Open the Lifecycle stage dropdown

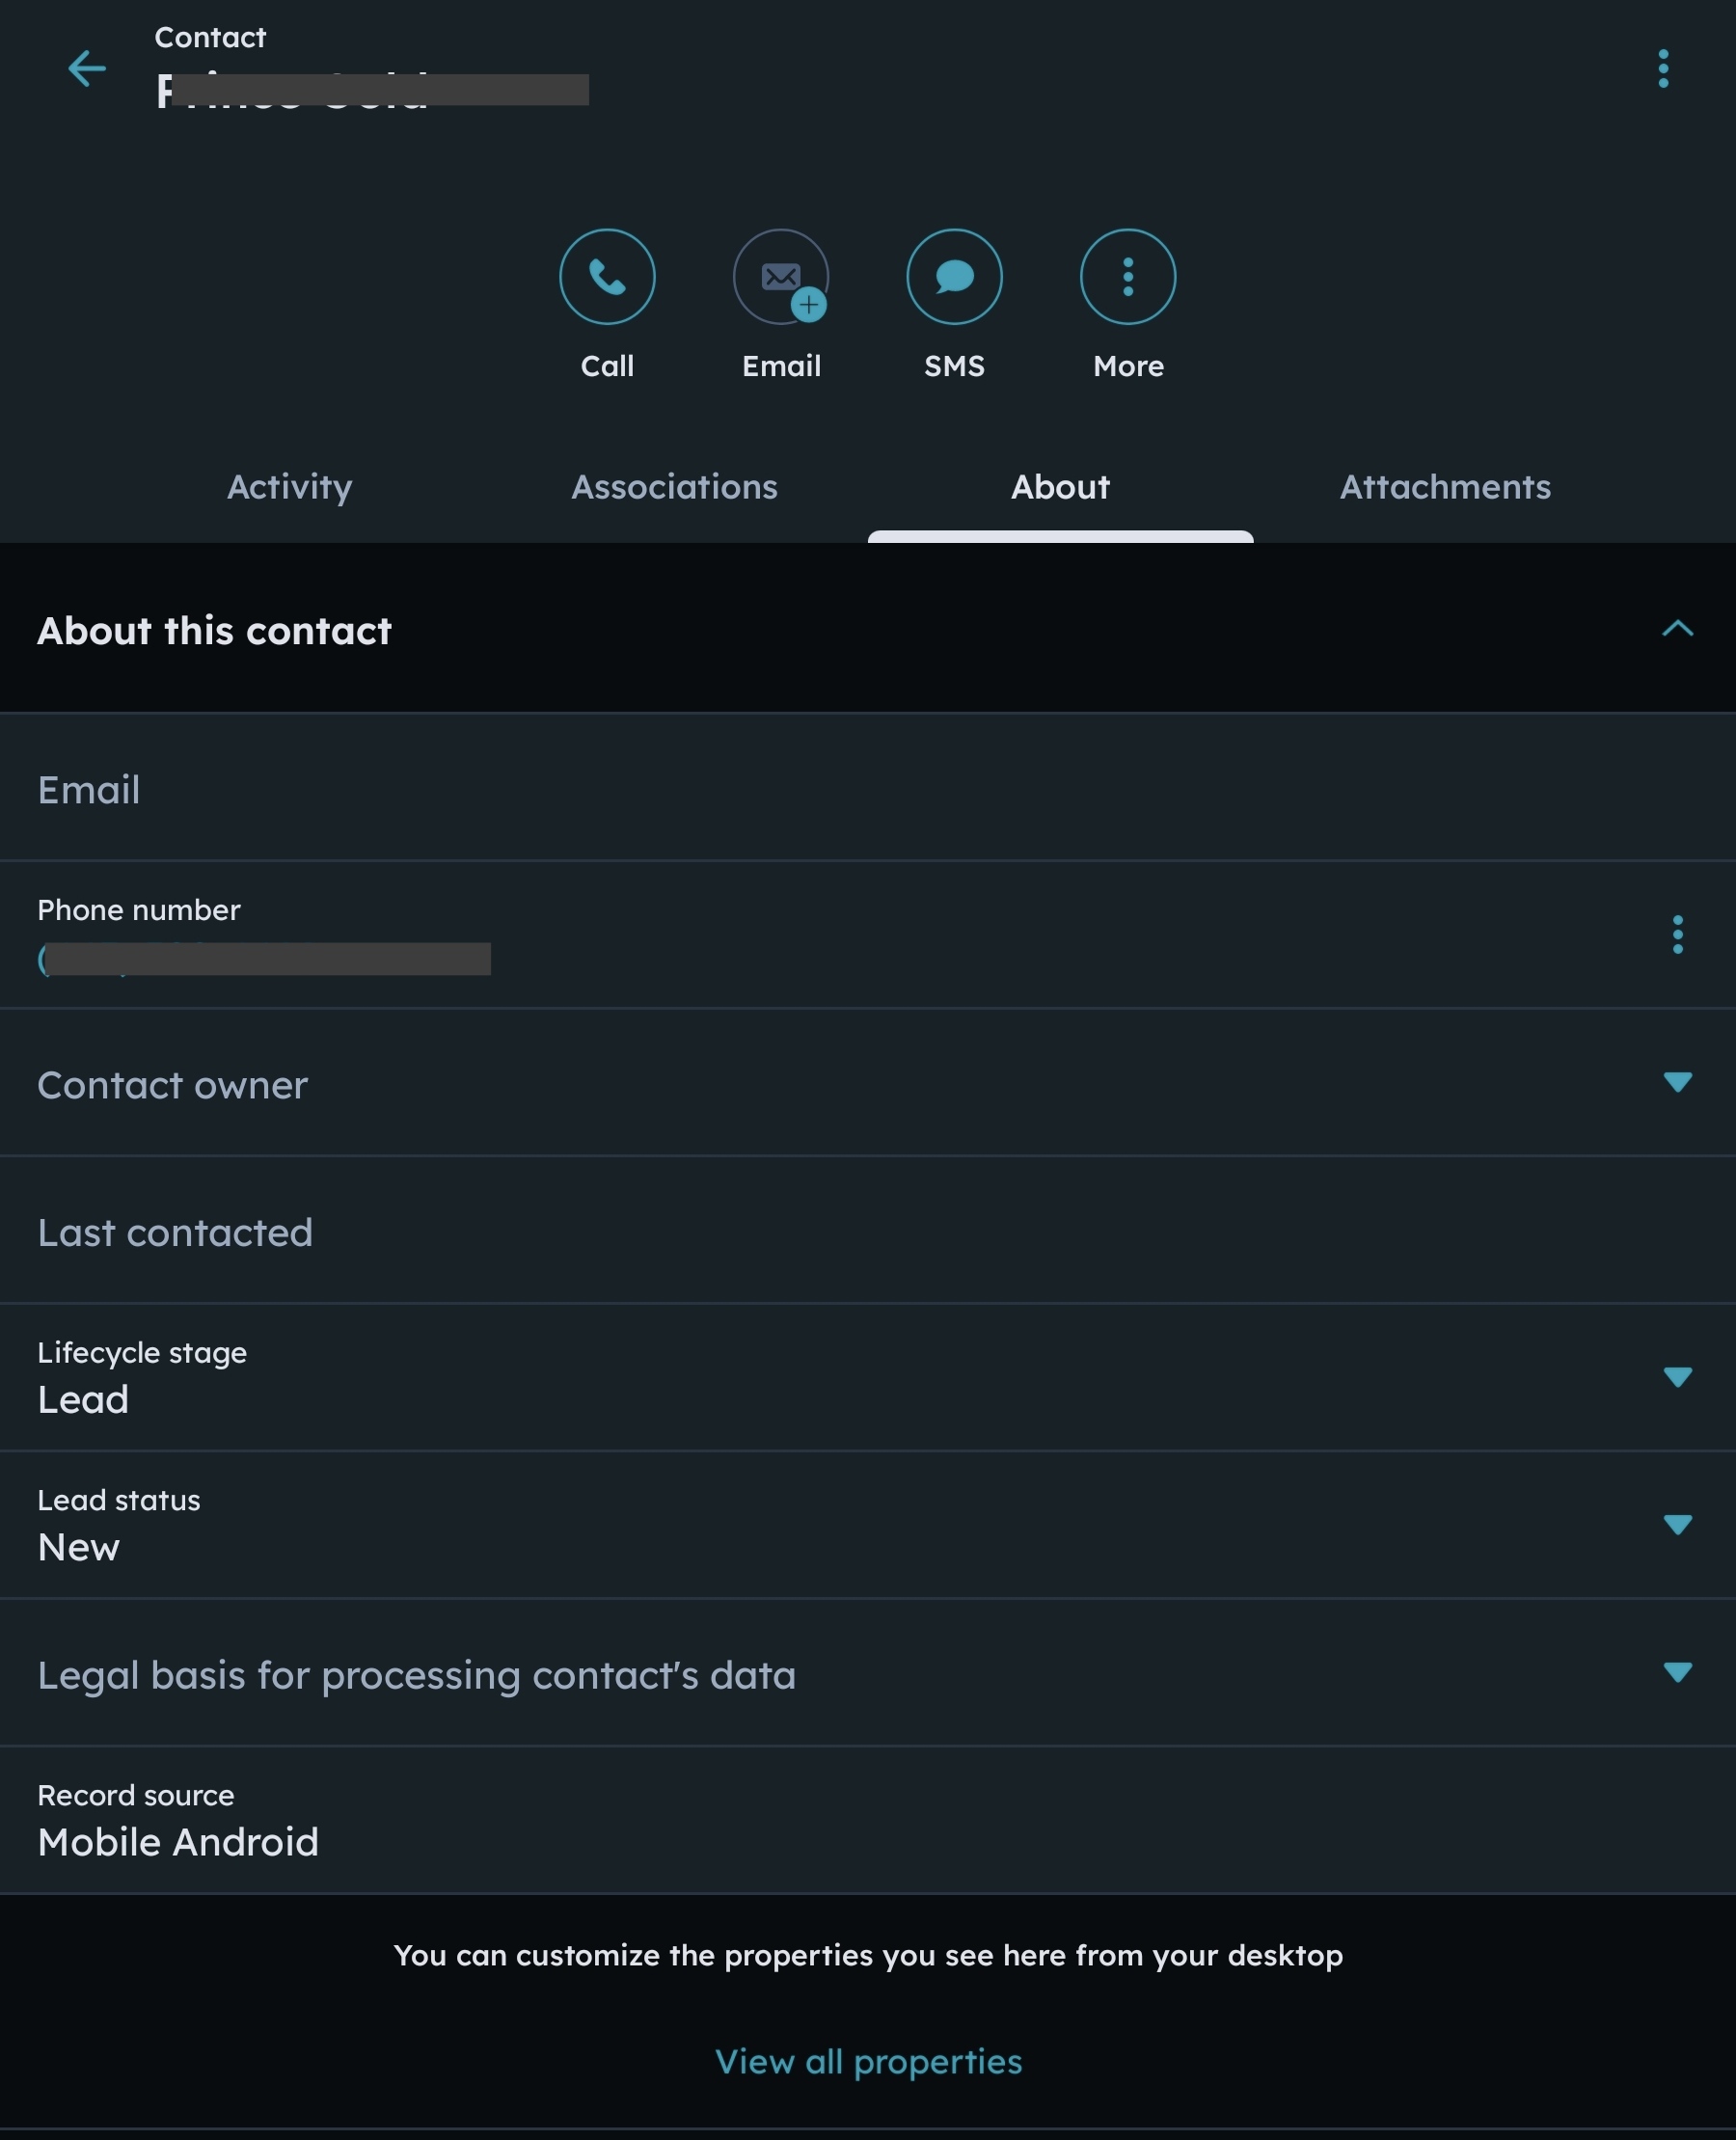coord(1677,1377)
